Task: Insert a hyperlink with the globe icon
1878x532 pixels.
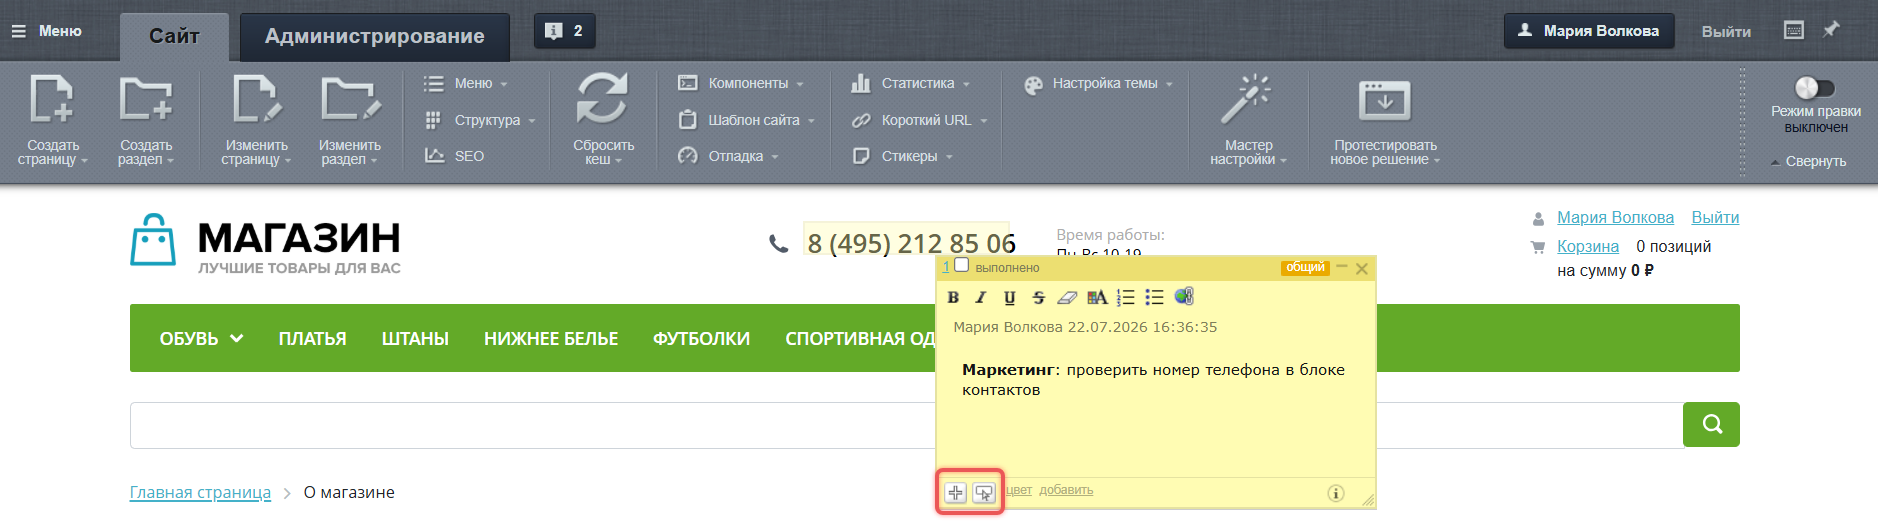Action: pyautogui.click(x=1184, y=296)
